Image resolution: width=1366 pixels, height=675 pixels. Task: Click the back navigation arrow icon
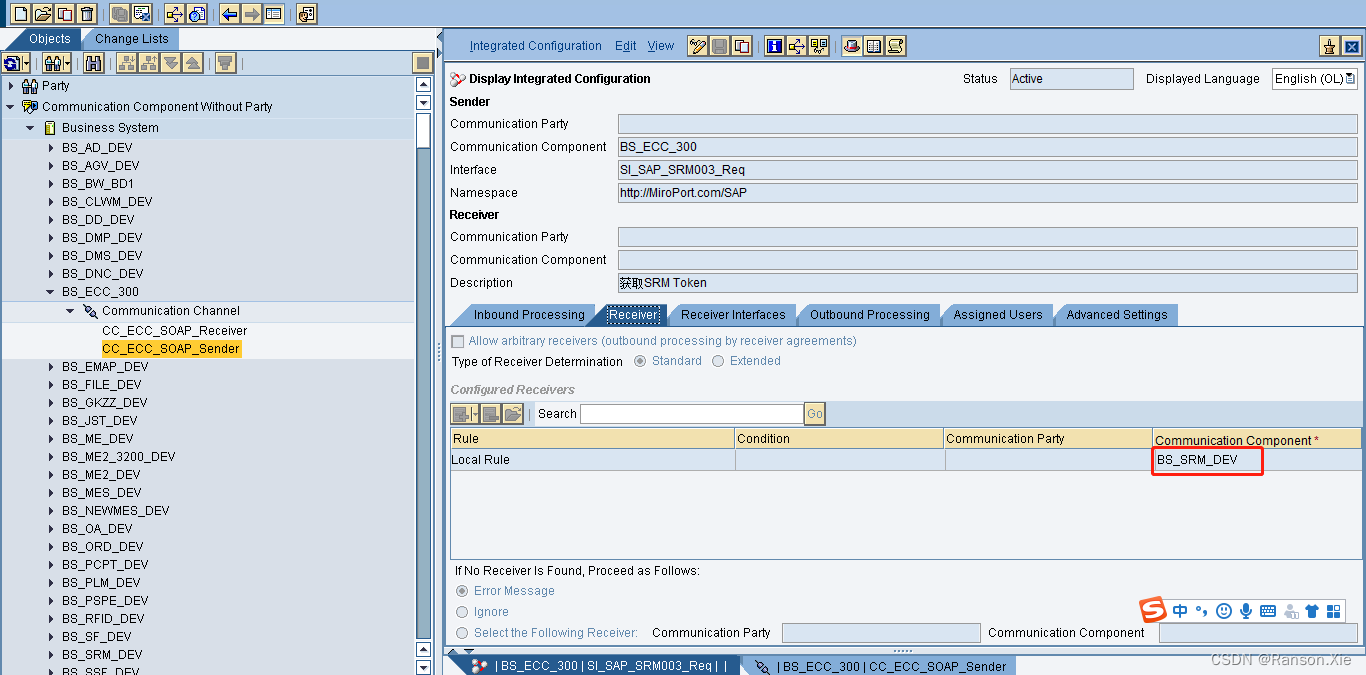pyautogui.click(x=230, y=14)
